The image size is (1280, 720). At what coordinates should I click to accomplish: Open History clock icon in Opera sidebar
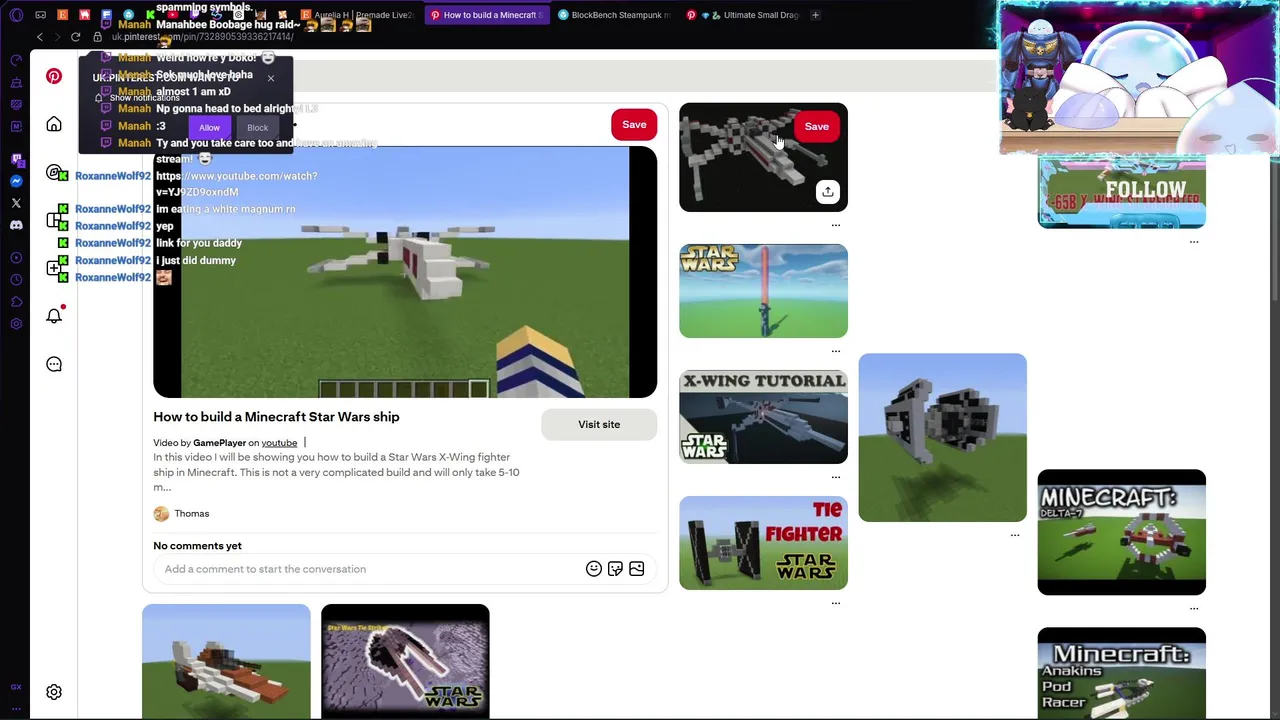(16, 280)
